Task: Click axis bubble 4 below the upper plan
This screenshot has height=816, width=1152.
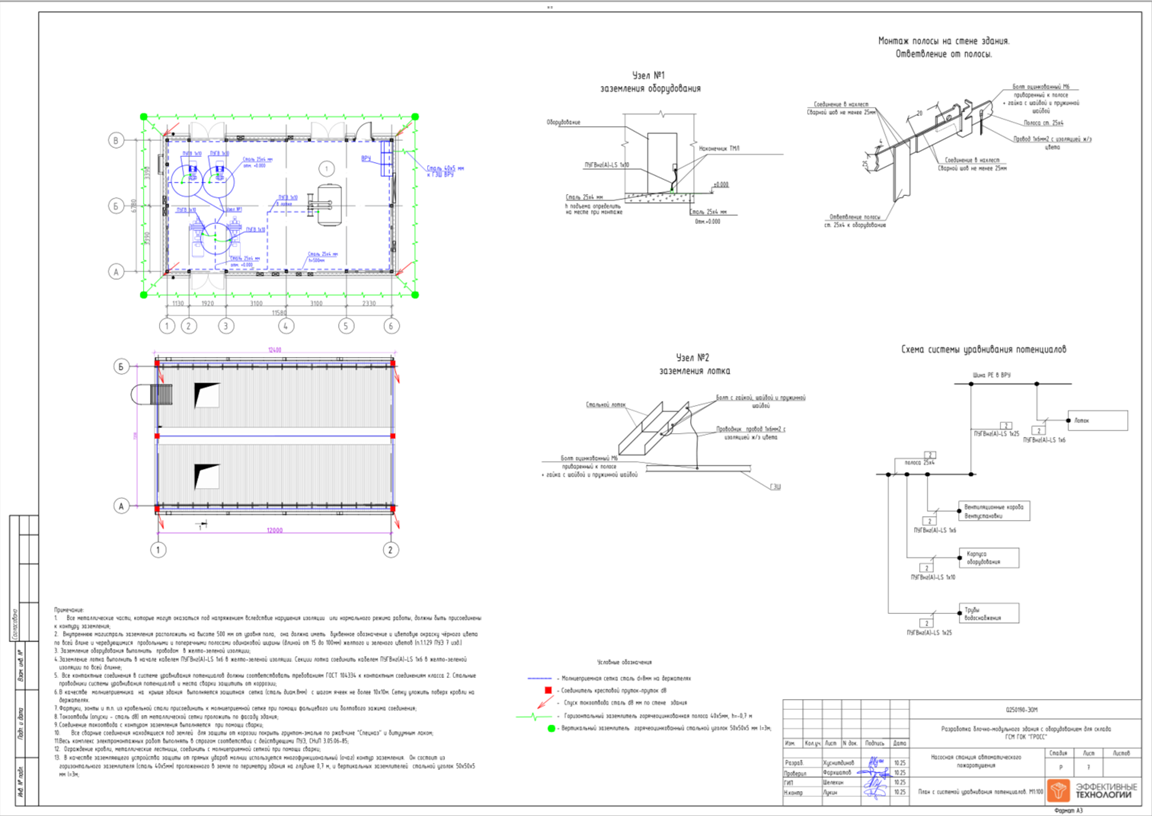Action: (x=286, y=325)
